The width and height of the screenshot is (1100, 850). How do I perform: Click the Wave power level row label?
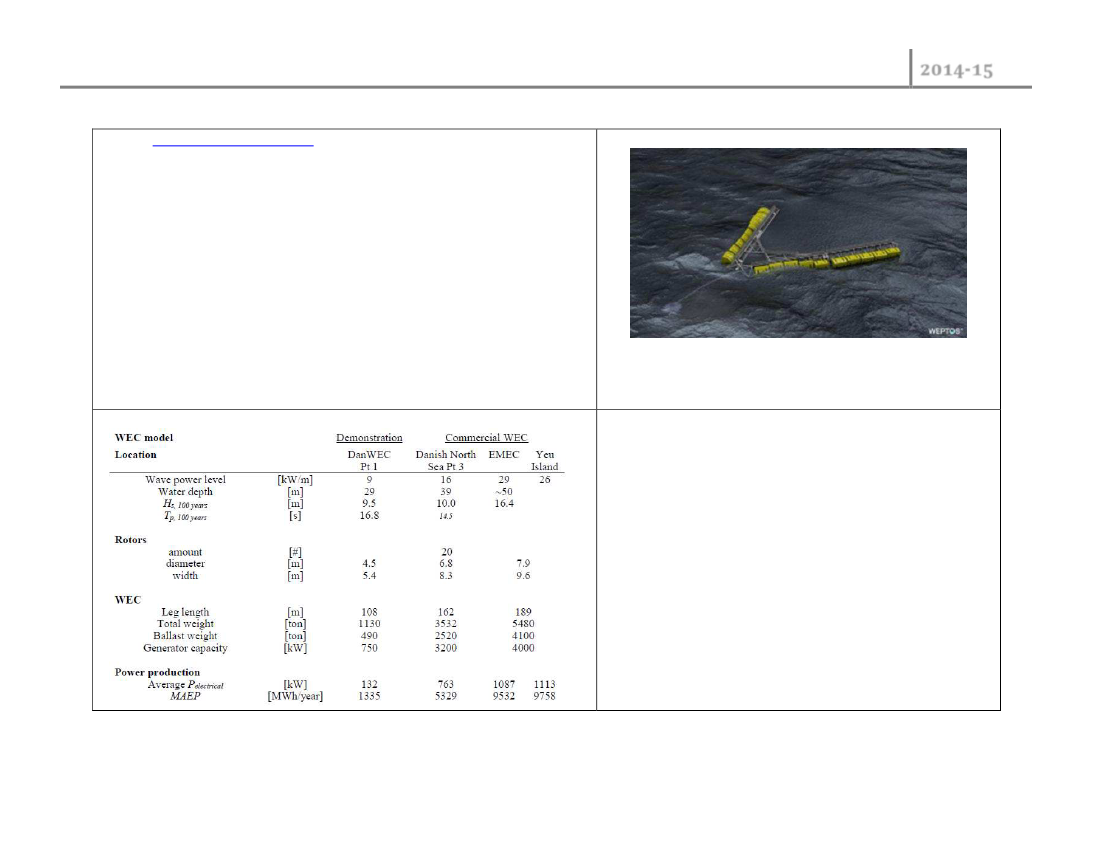(185, 480)
